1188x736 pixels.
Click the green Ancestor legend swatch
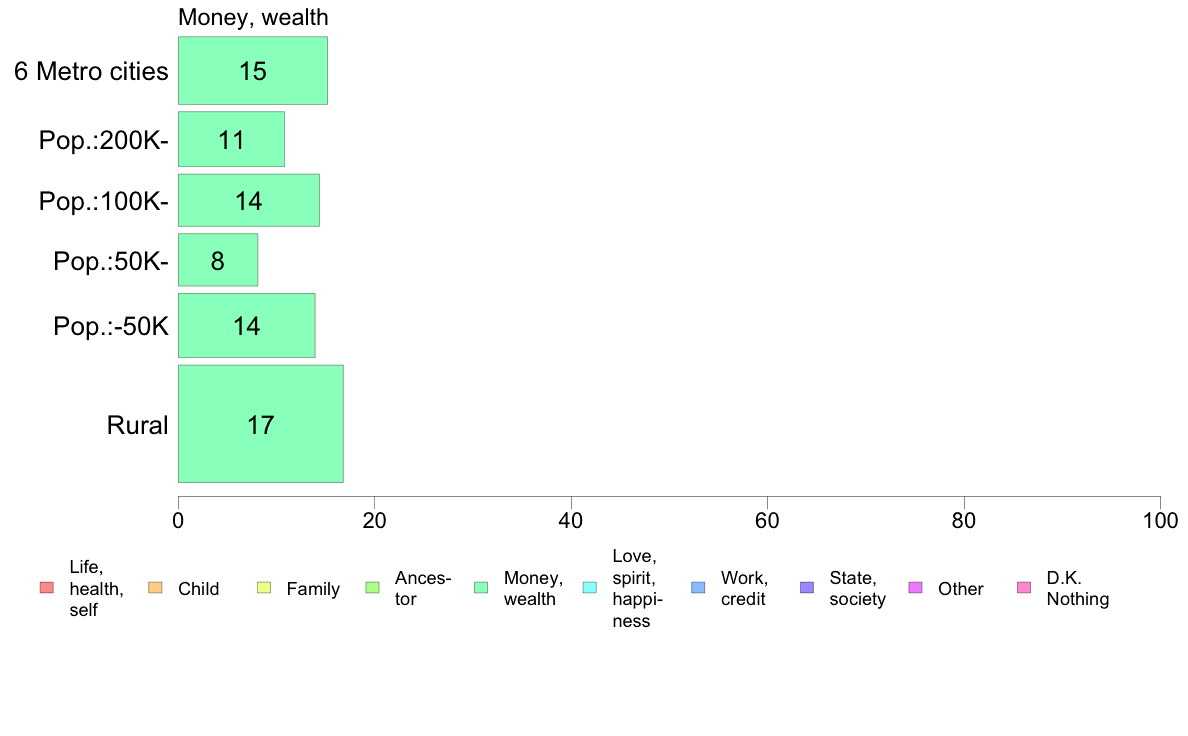pos(372,587)
